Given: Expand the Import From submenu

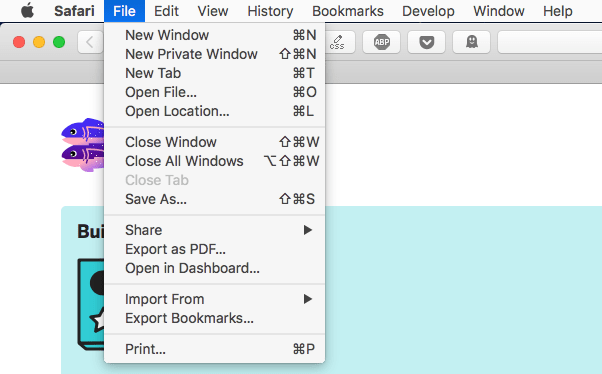Looking at the screenshot, I should click(215, 299).
